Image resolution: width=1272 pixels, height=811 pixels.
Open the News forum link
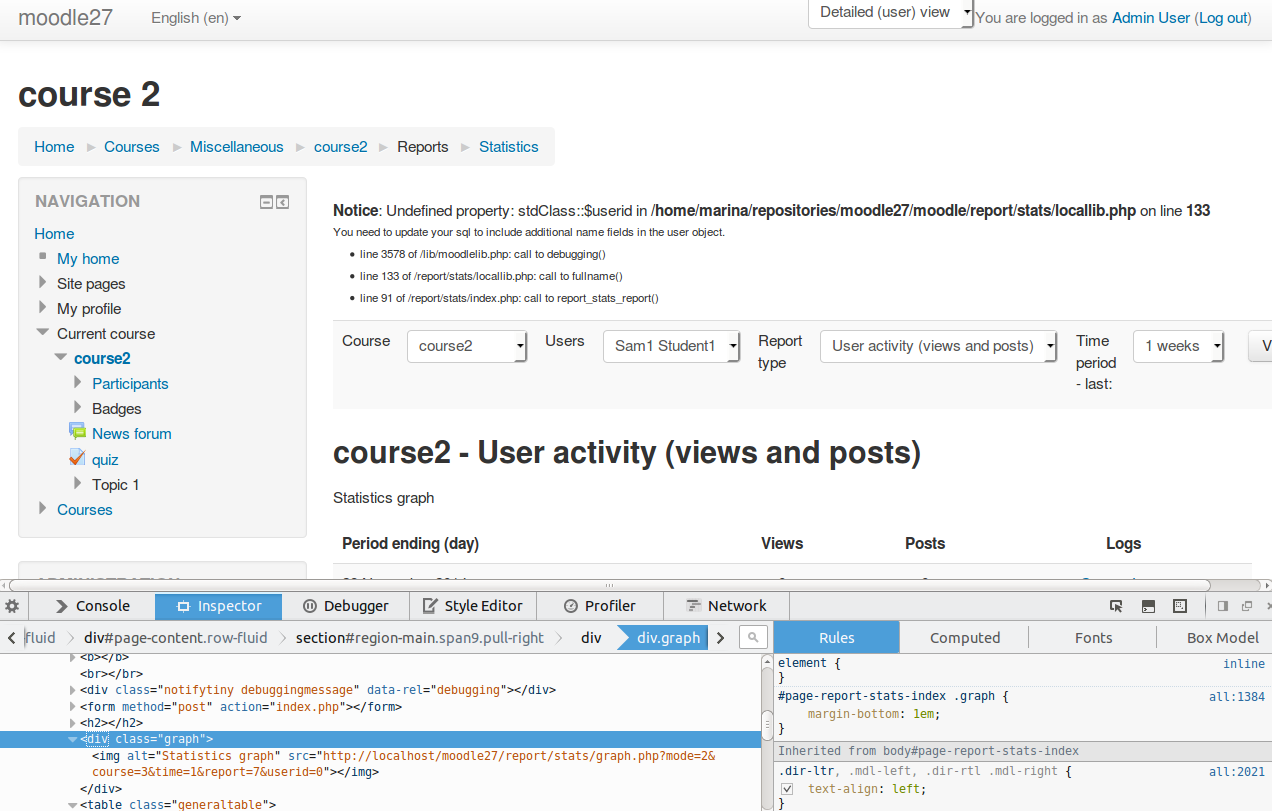tap(132, 434)
